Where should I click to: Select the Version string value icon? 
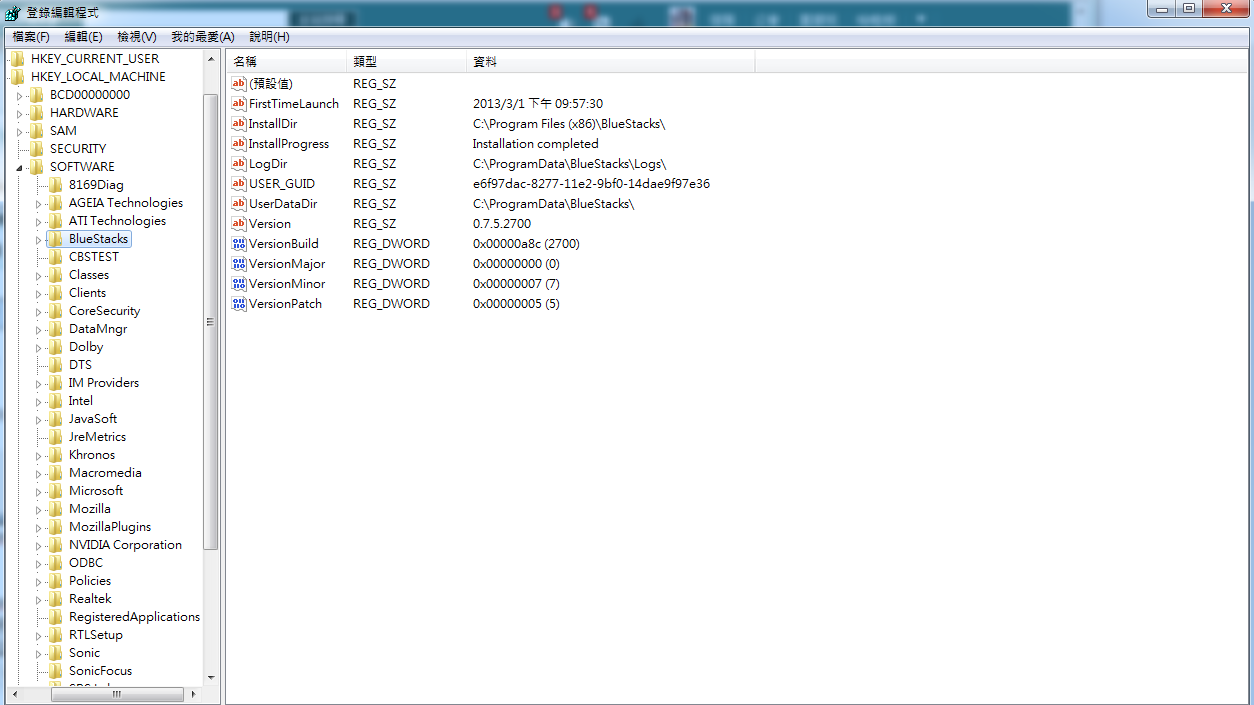[239, 224]
